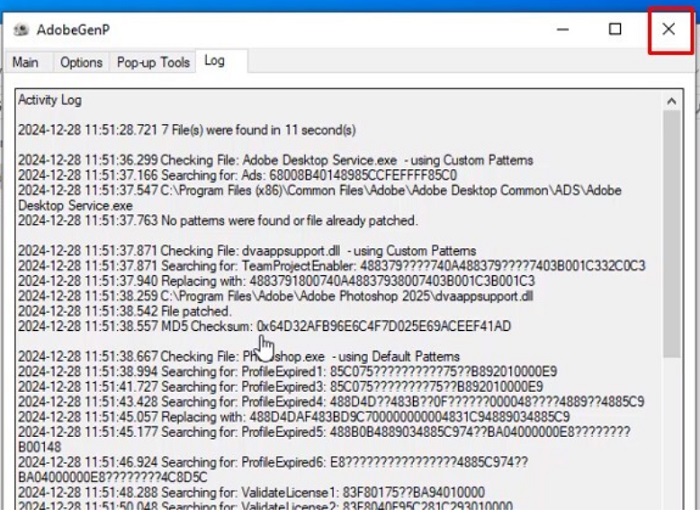Viewport: 700px width, 517px height.
Task: Click the 'Searching for: TeamProjectEnabler' line
Action: click(x=332, y=266)
